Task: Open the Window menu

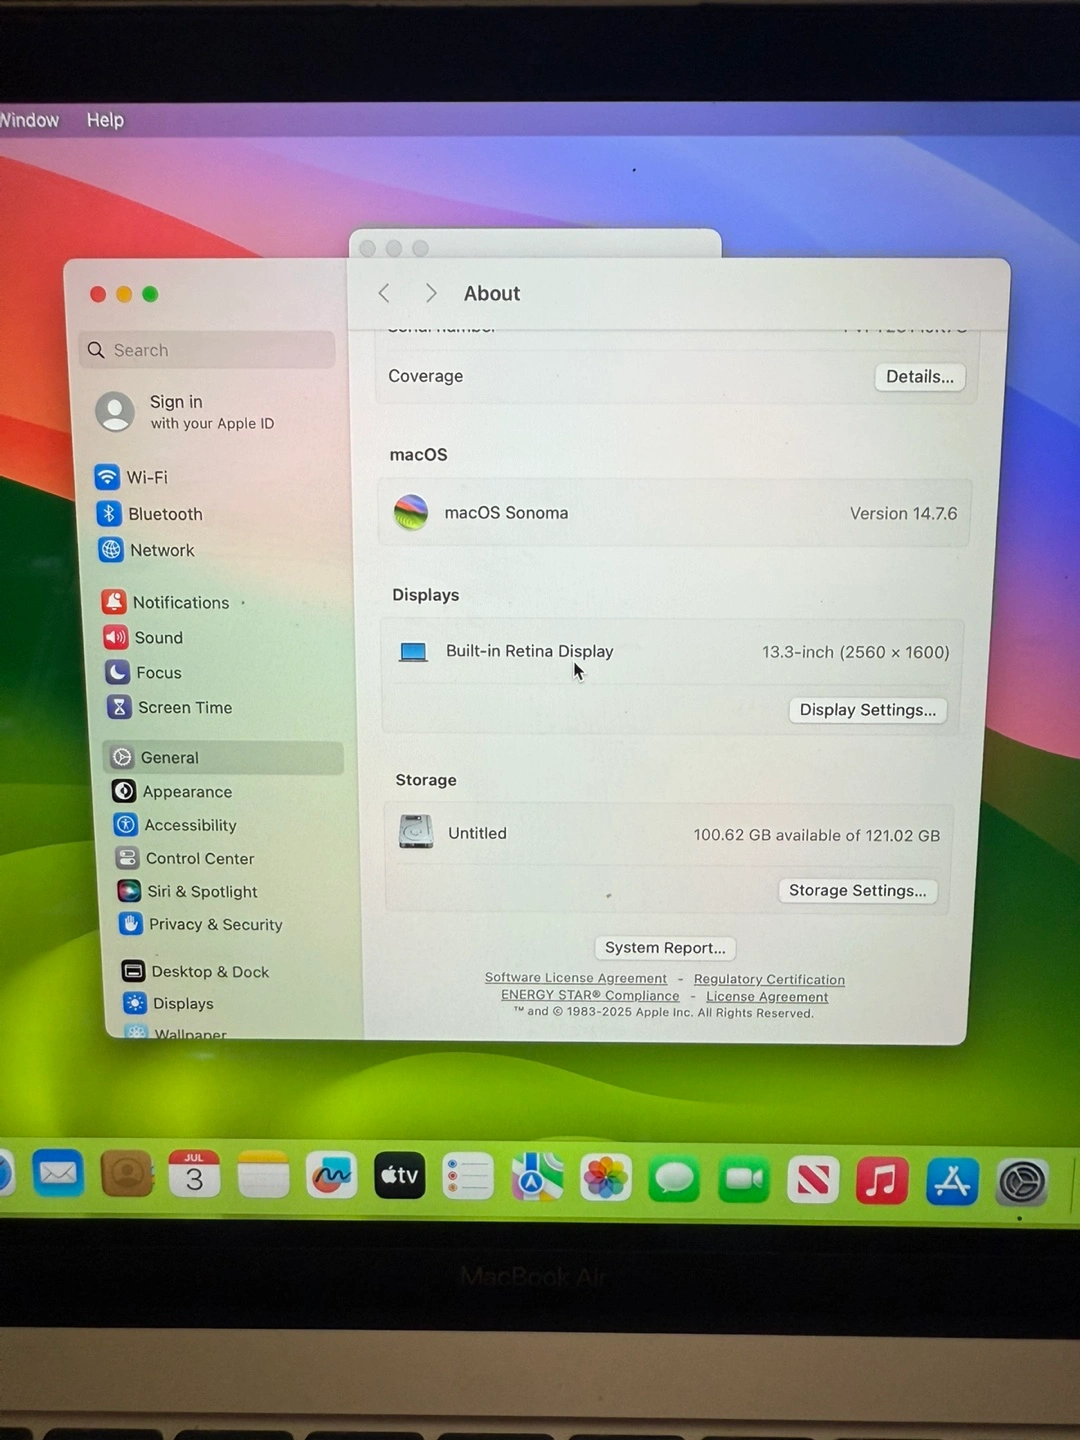Action: (28, 120)
